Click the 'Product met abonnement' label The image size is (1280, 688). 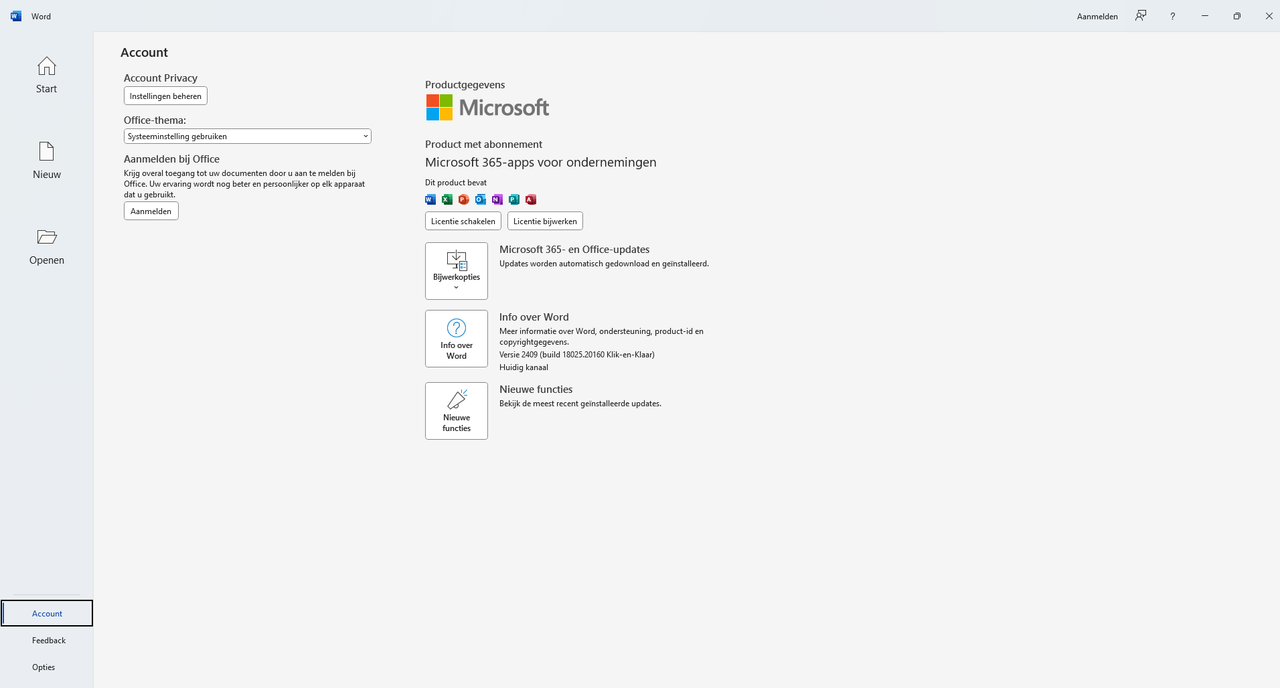pos(484,144)
